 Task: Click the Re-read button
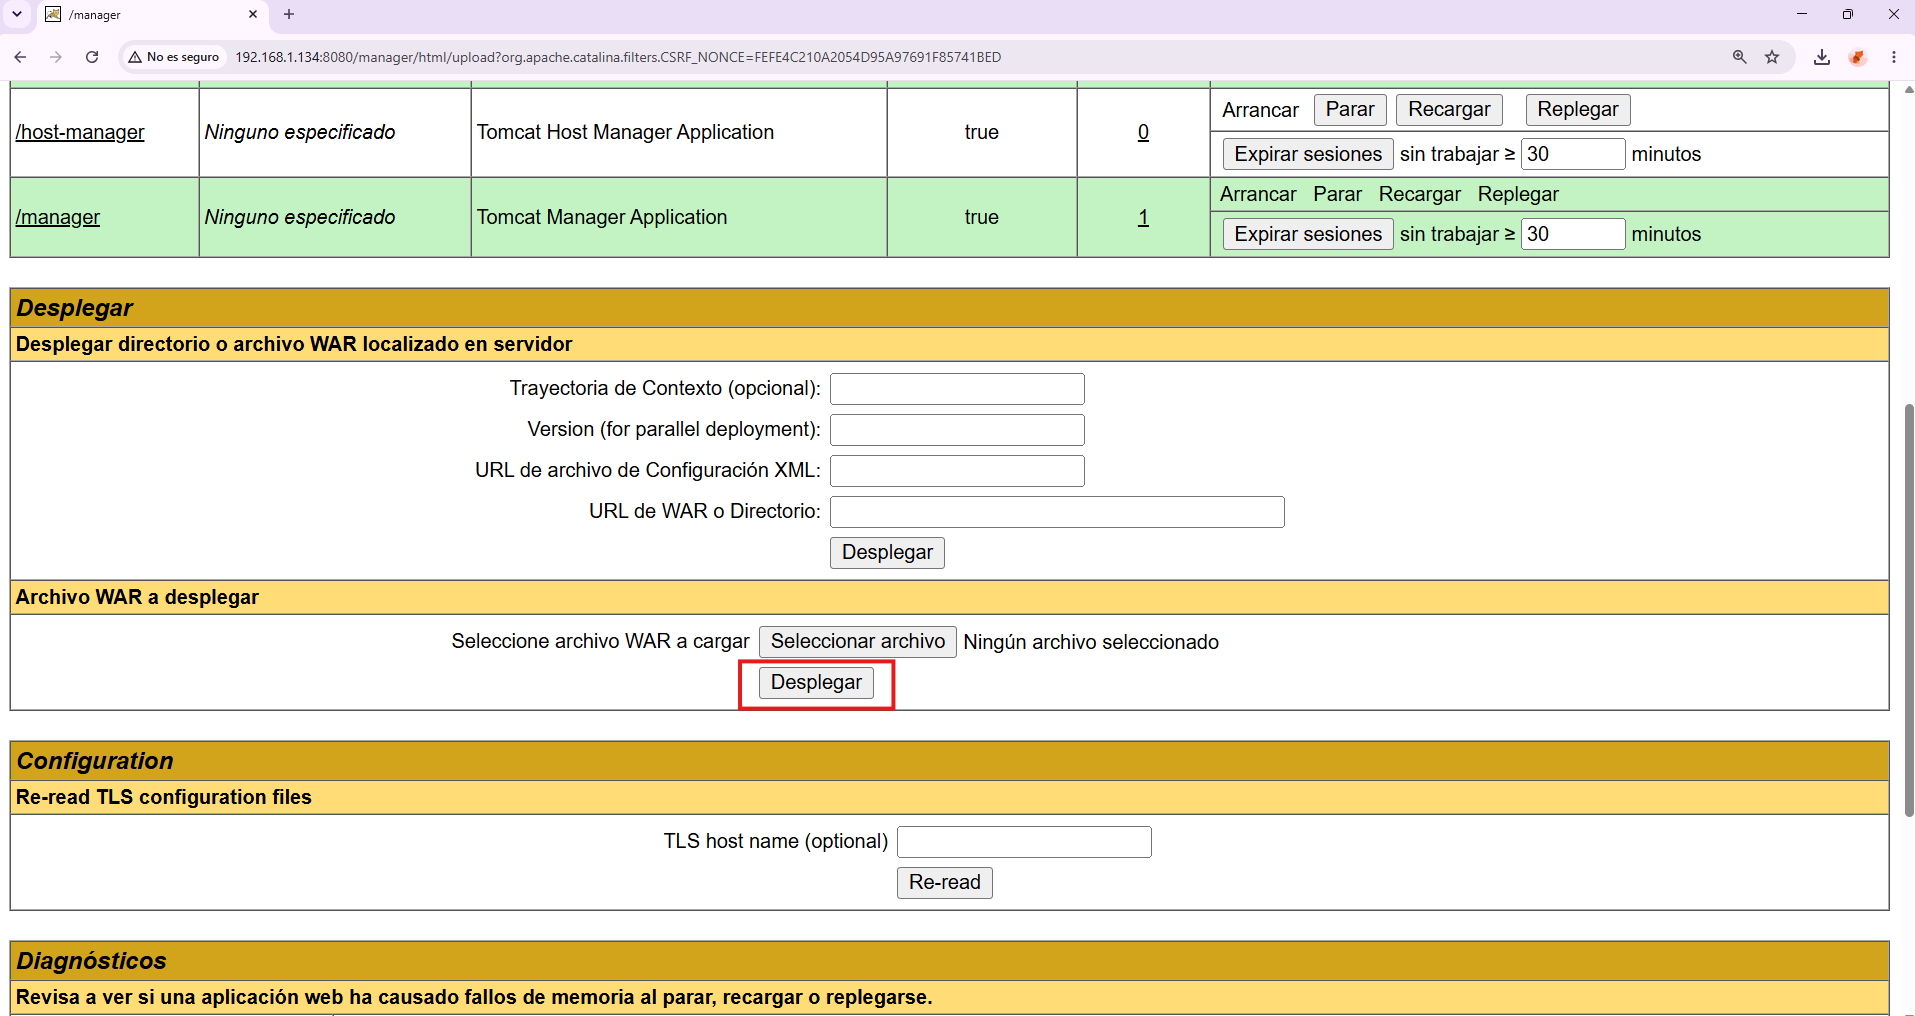pyautogui.click(x=945, y=883)
